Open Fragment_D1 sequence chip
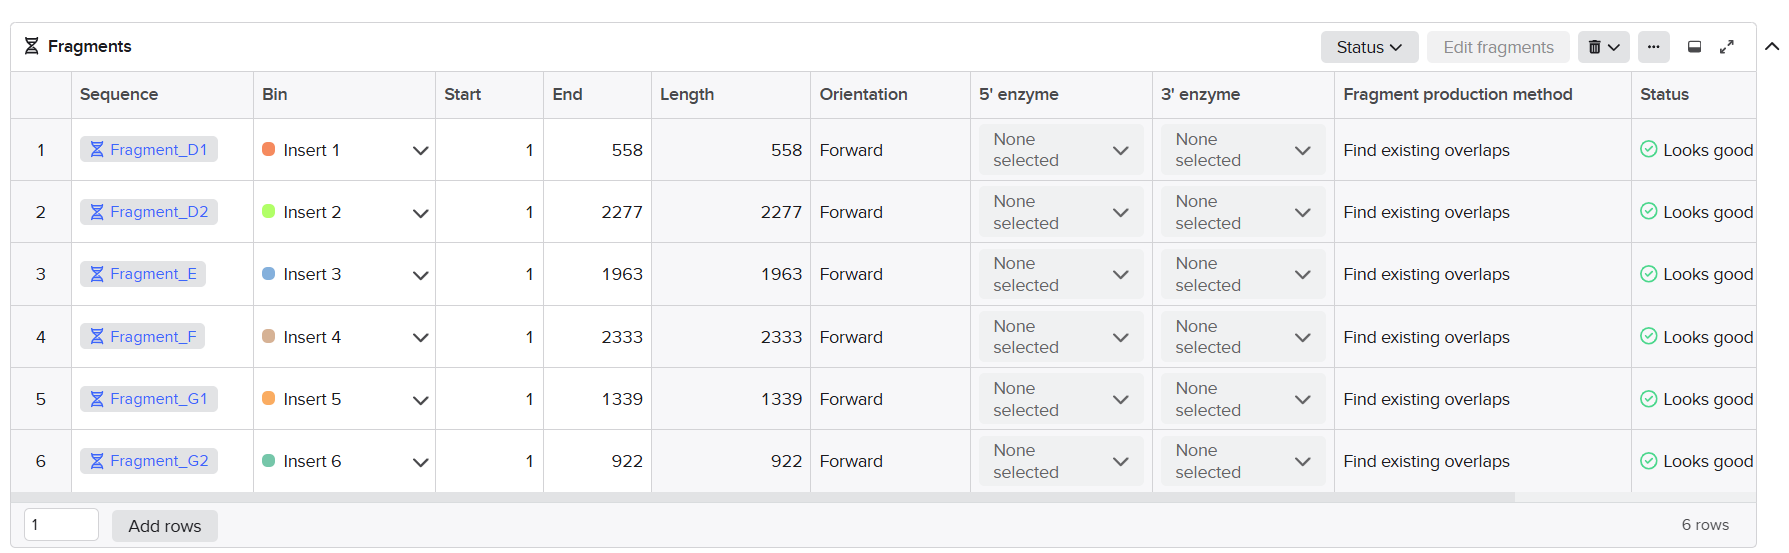This screenshot has width=1789, height=553. 149,150
